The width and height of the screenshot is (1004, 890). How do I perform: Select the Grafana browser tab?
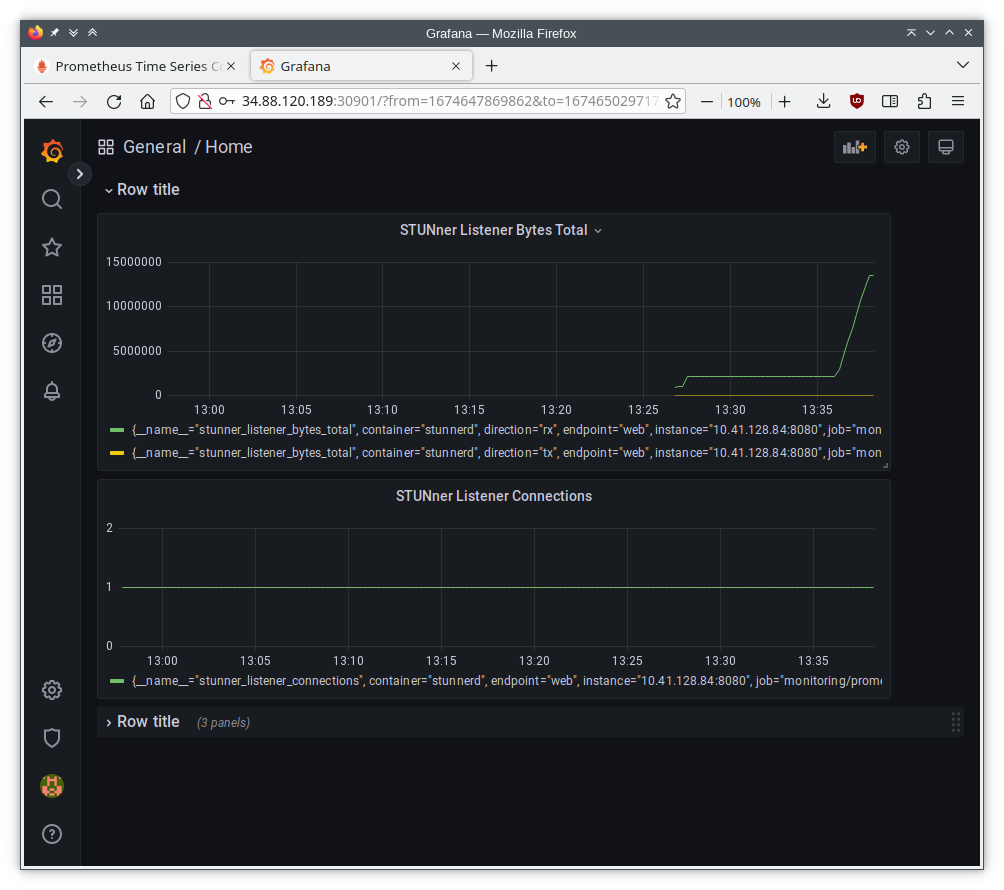point(362,66)
